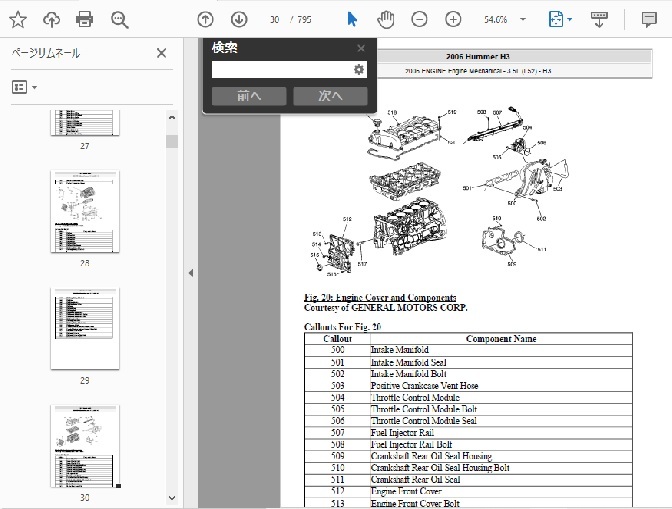Viewport: 672px width, 509px height.
Task: Open the zoom level dropdown arrow
Action: click(x=523, y=19)
